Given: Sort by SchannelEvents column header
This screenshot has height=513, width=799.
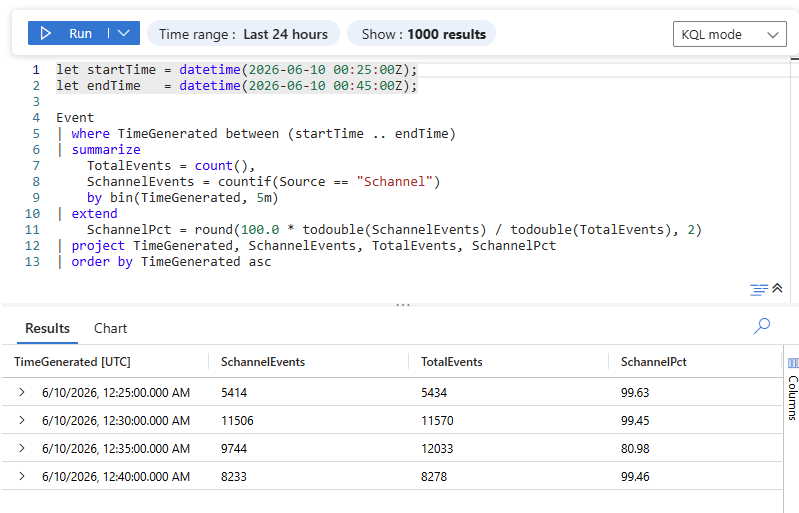Looking at the screenshot, I should [263, 362].
